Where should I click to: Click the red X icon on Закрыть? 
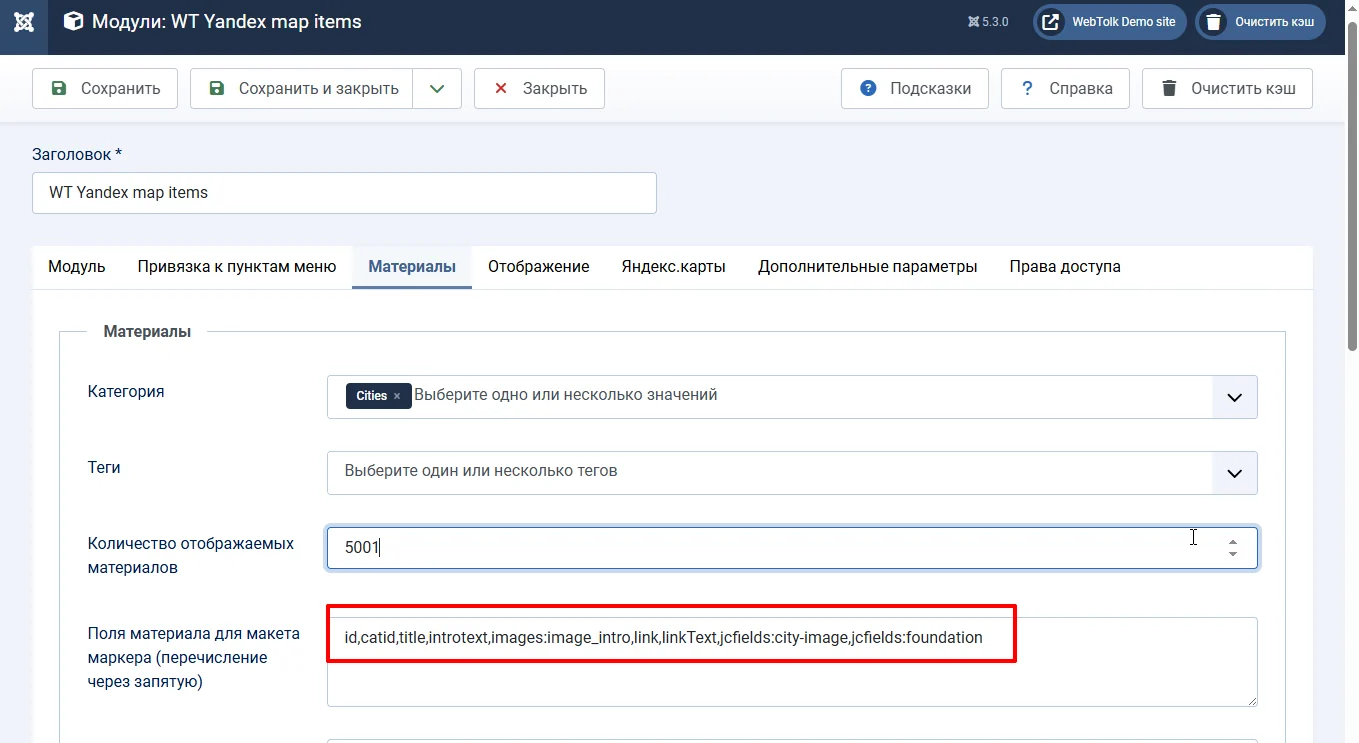pyautogui.click(x=501, y=88)
